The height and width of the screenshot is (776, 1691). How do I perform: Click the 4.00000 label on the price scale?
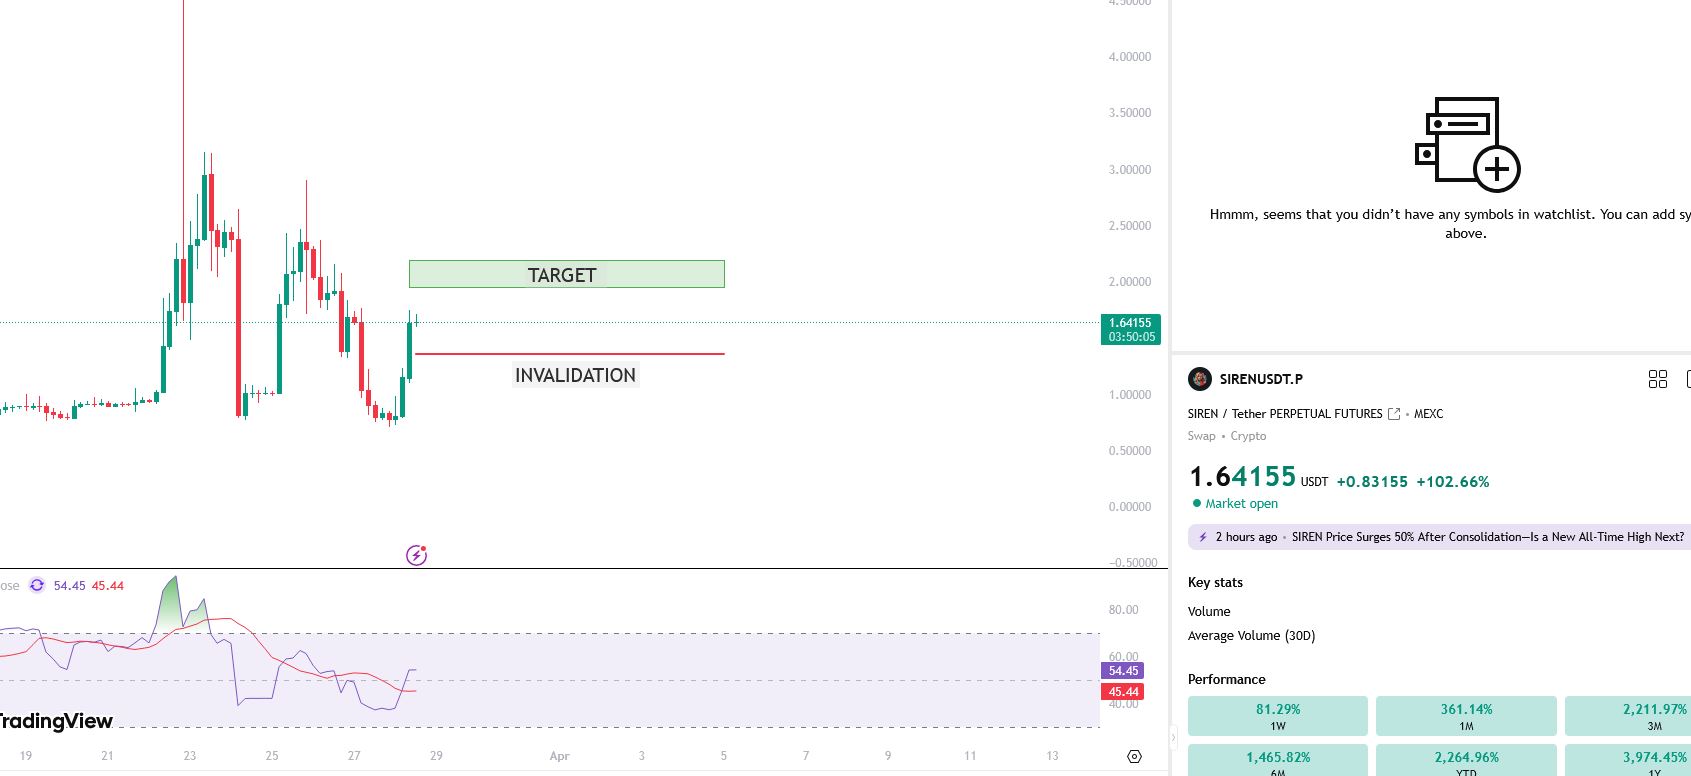tap(1129, 57)
